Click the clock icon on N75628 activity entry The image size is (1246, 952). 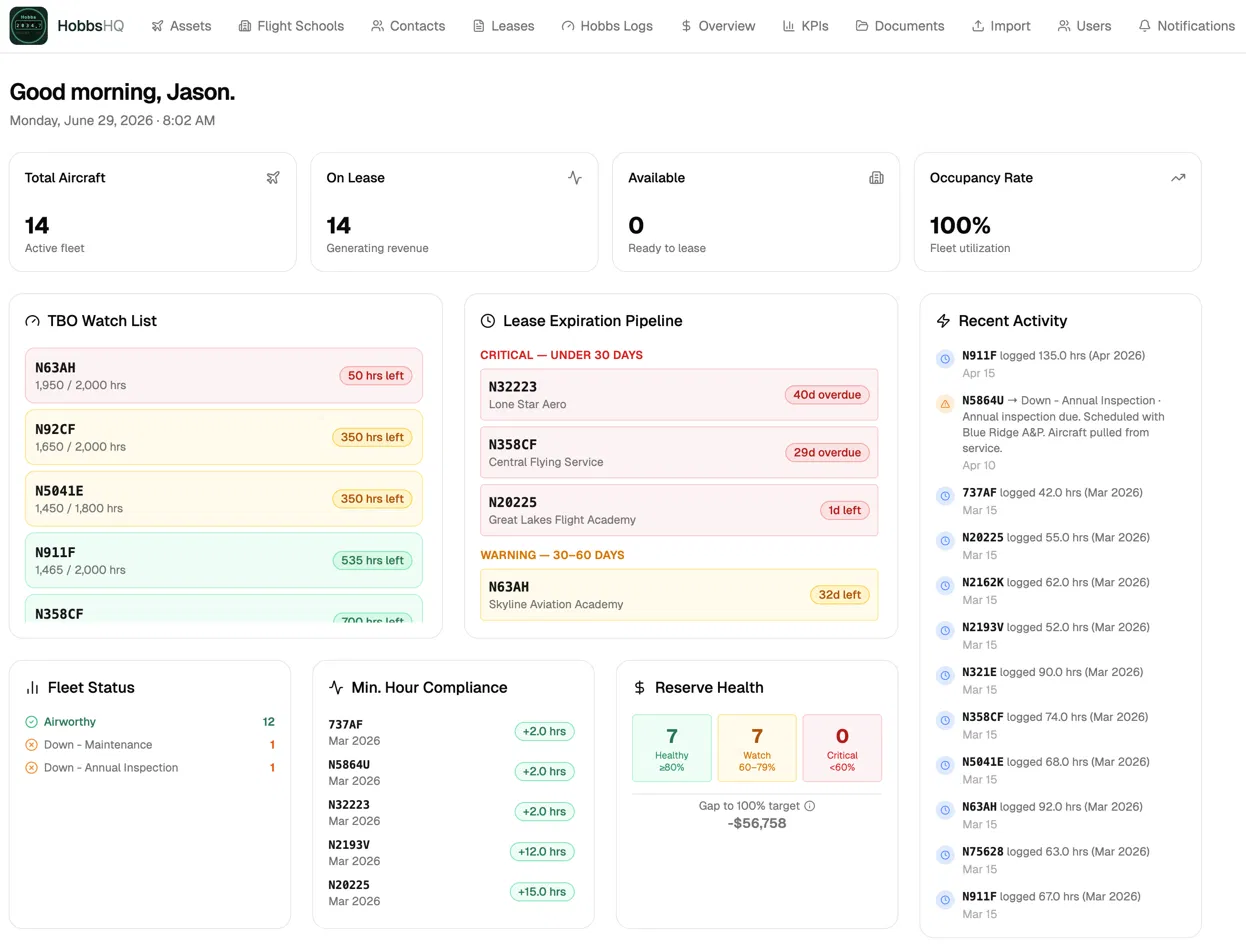pyautogui.click(x=945, y=855)
